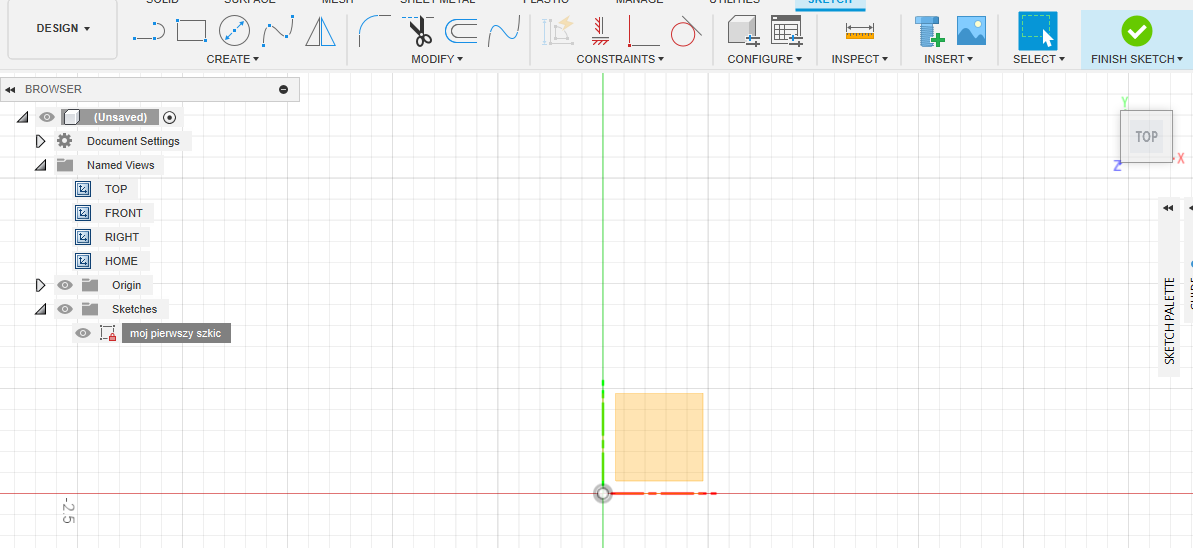Click the green Finish Sketch checkmark

[1137, 30]
